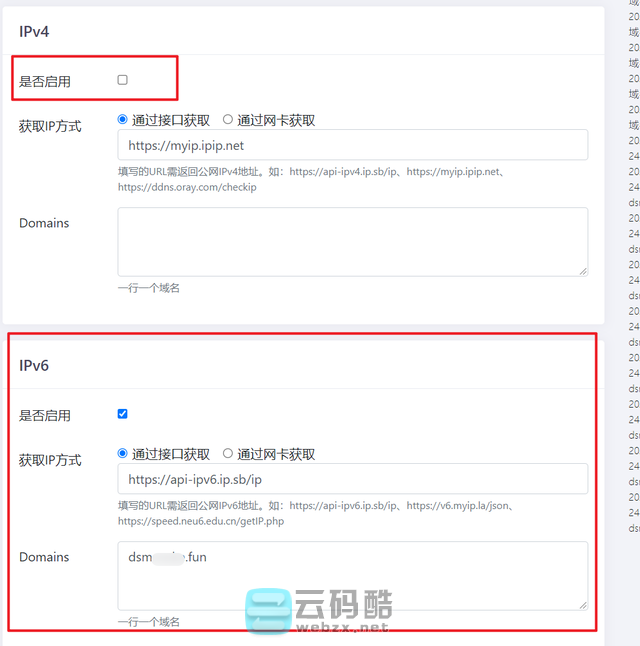Click the IPv6 Domains resize handle

point(582,604)
